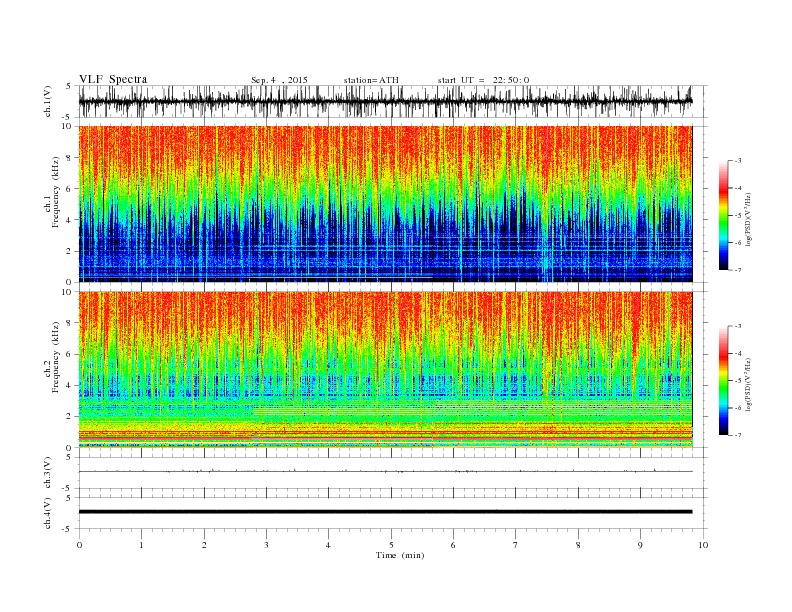Click the time axis tick label "5"
The height and width of the screenshot is (612, 792).
[x=391, y=545]
